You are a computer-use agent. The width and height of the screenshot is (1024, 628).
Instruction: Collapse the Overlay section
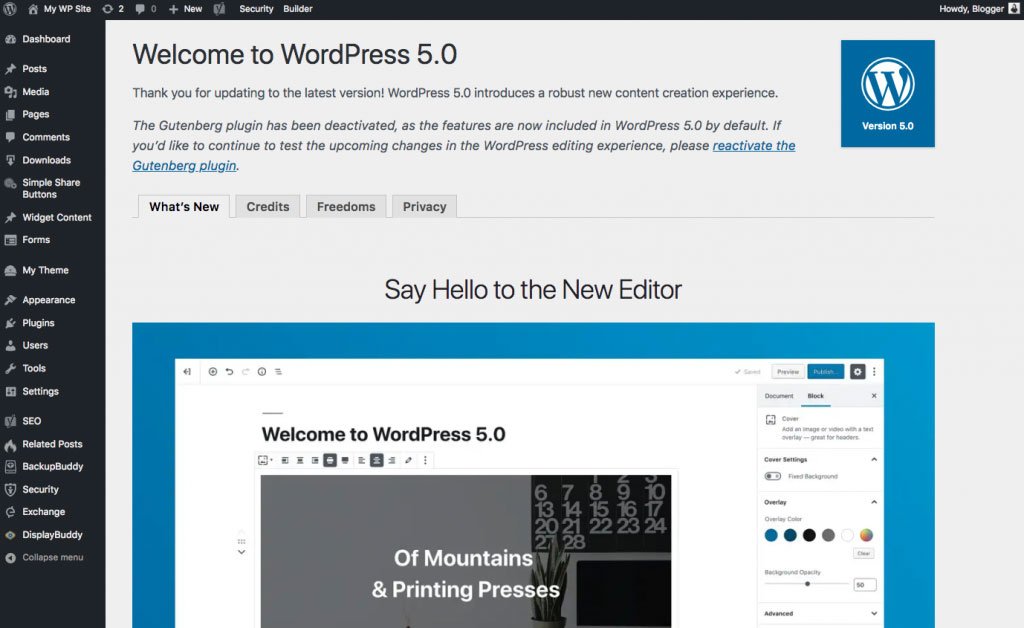click(873, 501)
